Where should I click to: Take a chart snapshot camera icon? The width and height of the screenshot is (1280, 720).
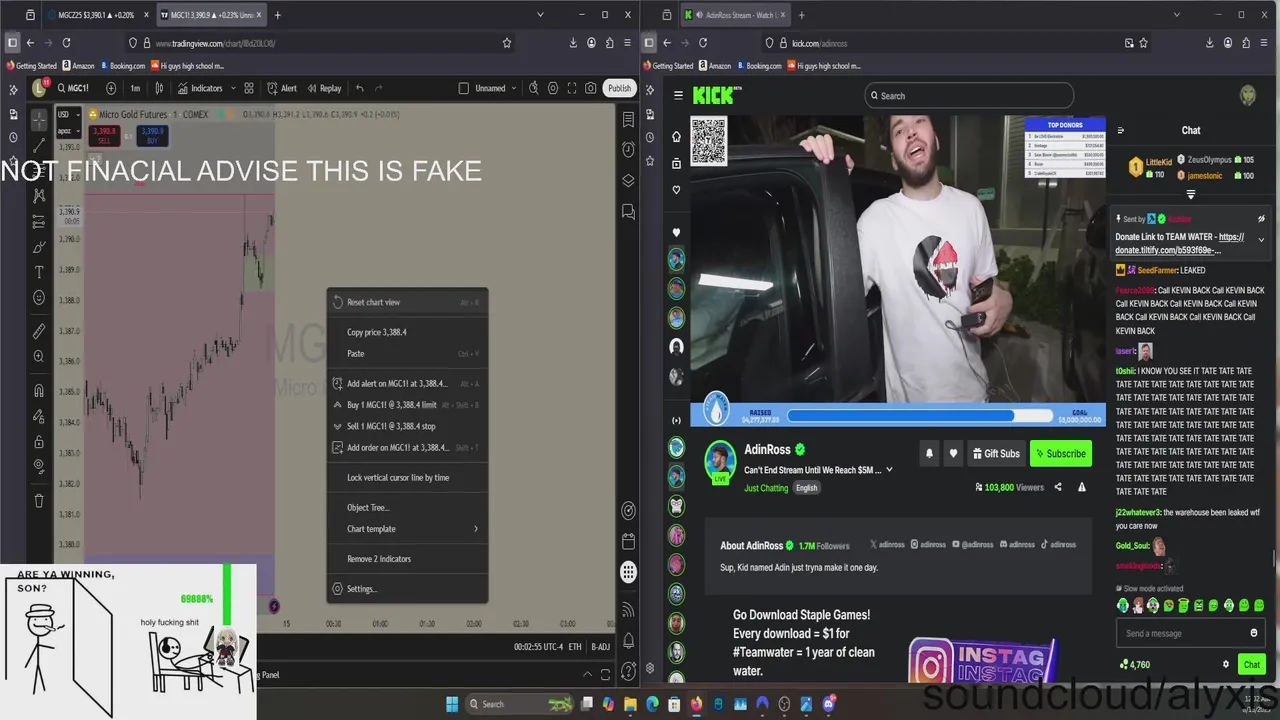tap(591, 88)
